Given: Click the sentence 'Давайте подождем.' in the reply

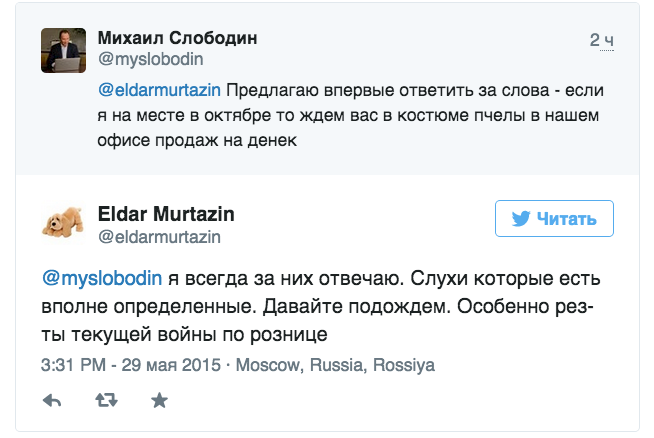Looking at the screenshot, I should pos(357,307).
